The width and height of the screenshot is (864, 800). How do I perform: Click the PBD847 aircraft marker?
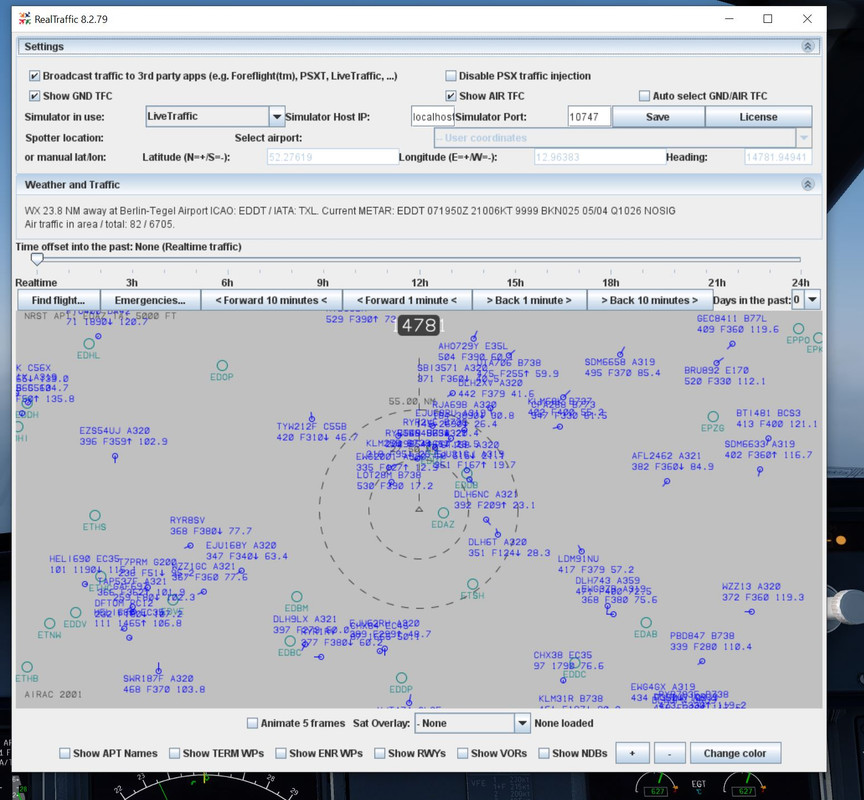coord(701,661)
